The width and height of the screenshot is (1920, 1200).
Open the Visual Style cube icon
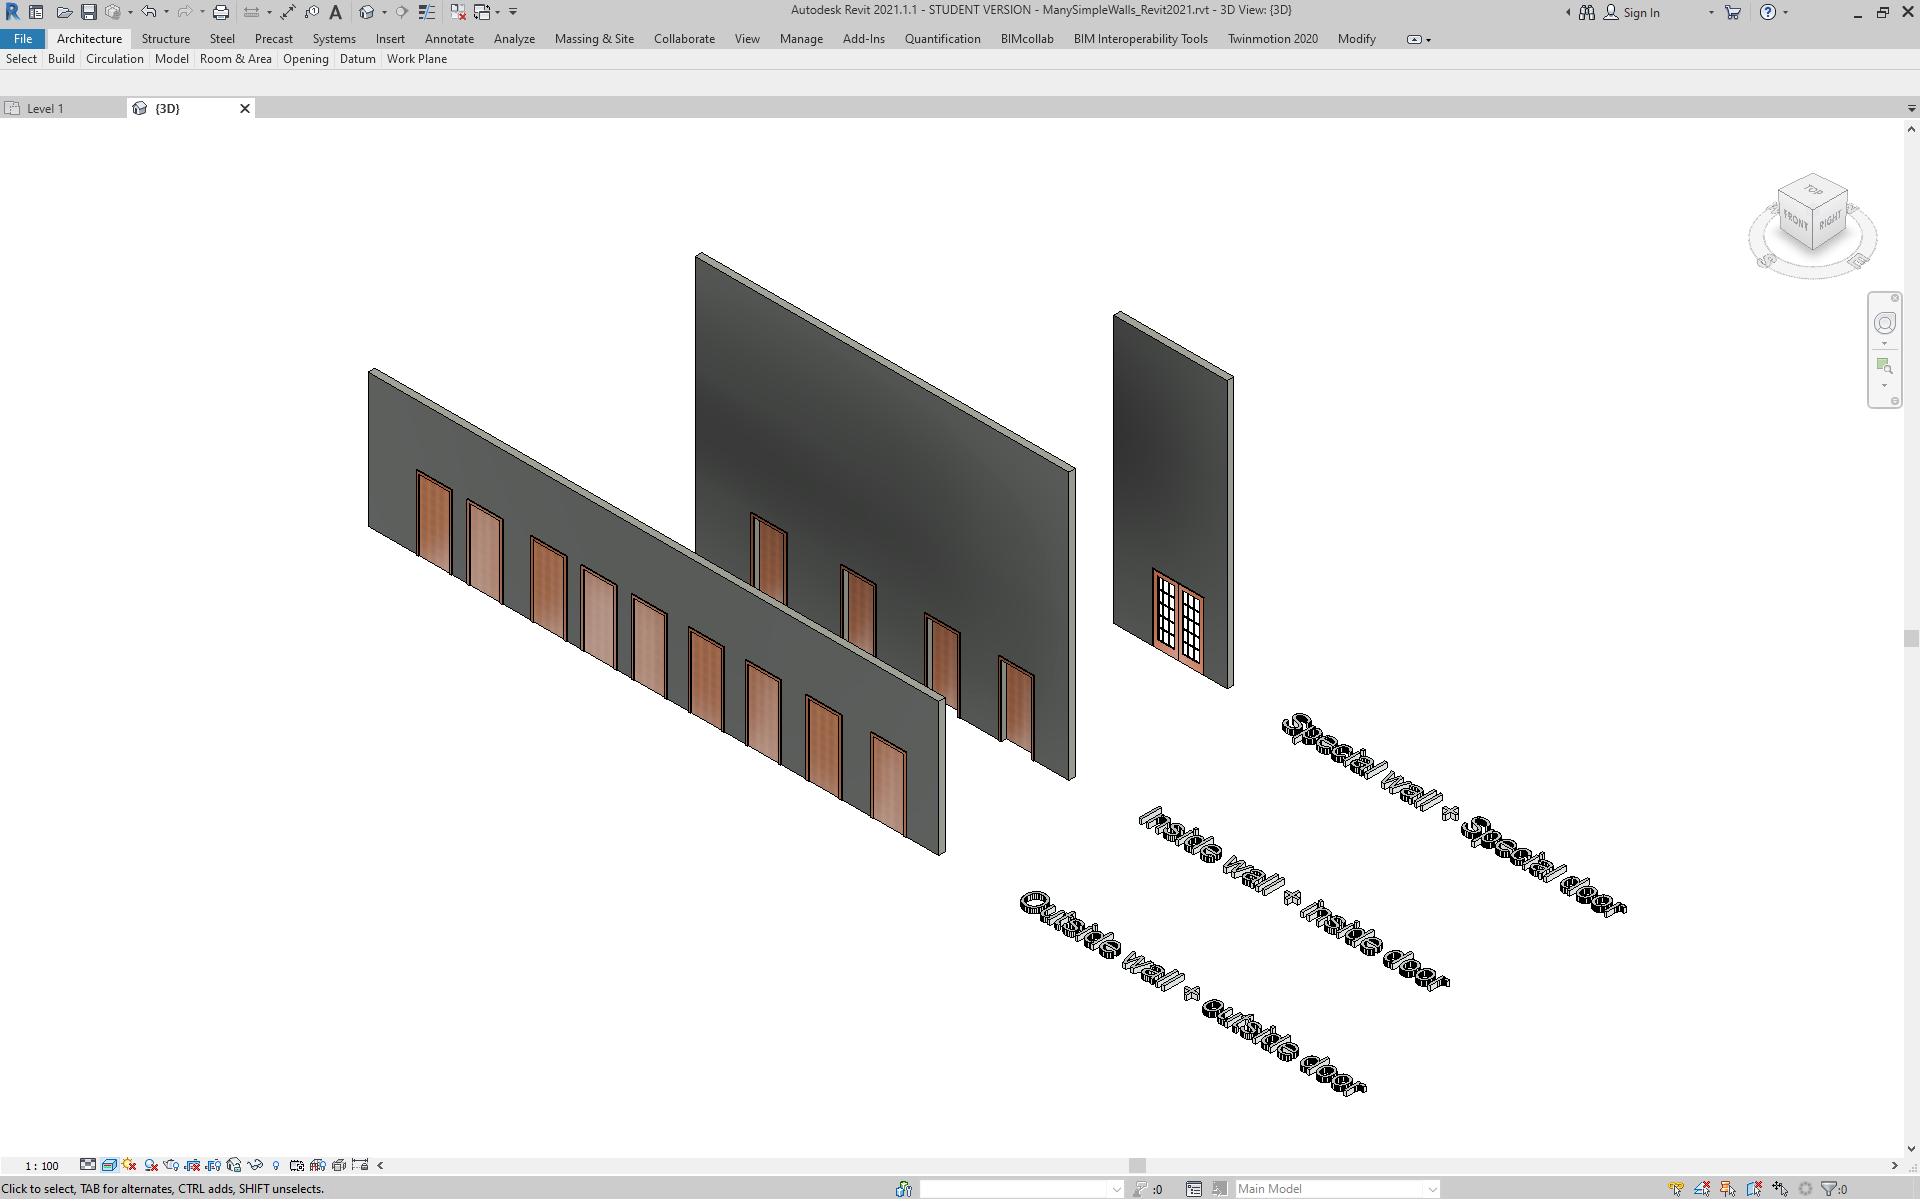pyautogui.click(x=109, y=1165)
